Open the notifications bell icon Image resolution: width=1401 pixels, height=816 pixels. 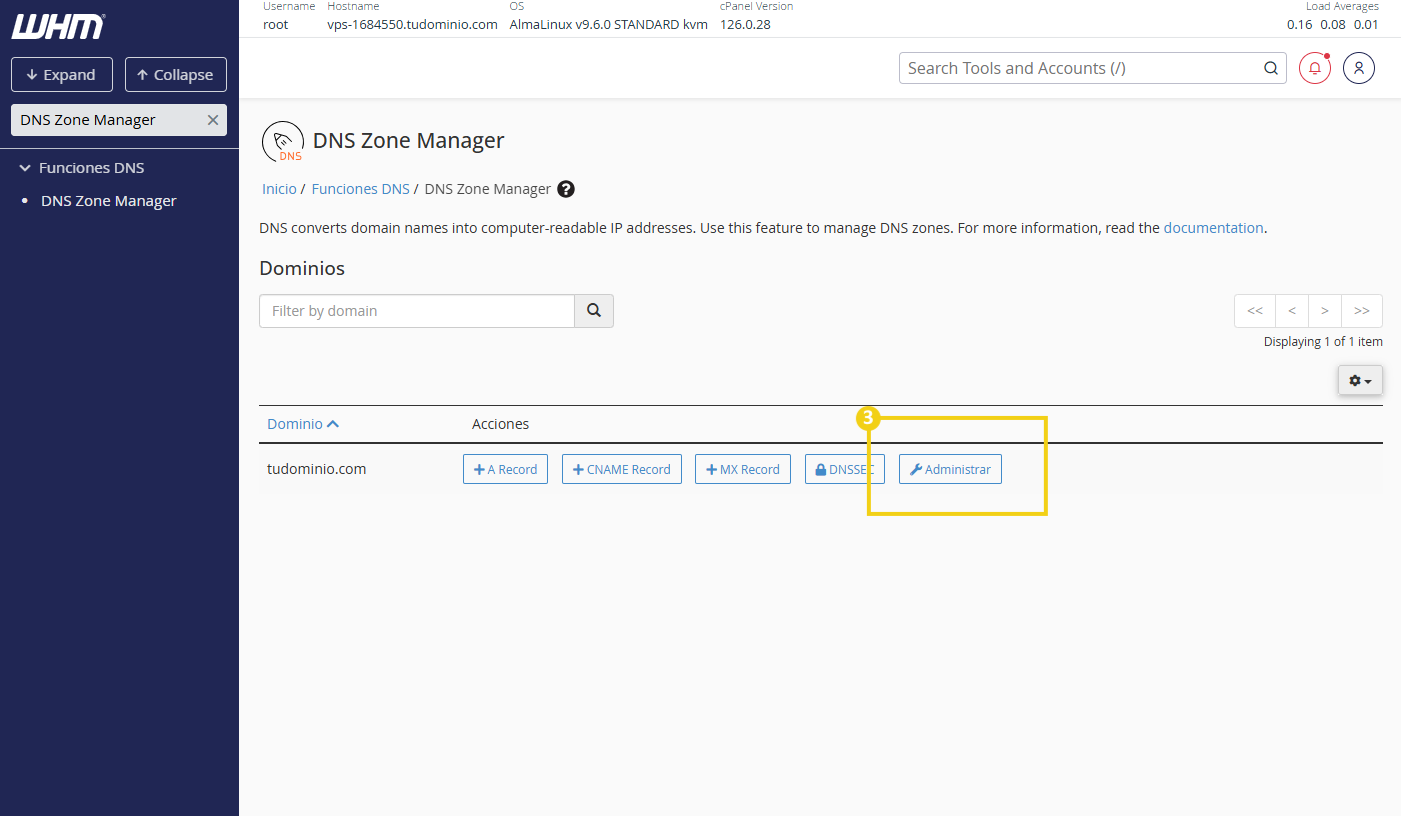pyautogui.click(x=1314, y=68)
